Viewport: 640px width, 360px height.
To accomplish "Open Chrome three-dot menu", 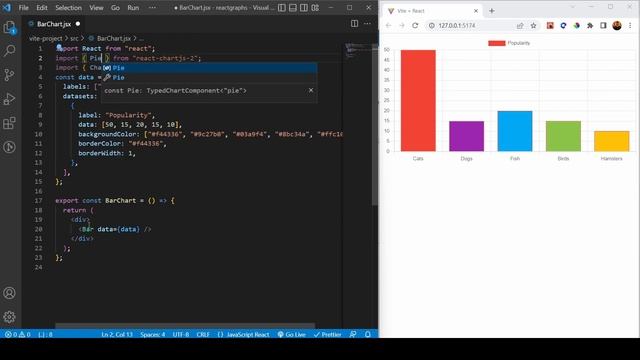I will [x=630, y=25].
